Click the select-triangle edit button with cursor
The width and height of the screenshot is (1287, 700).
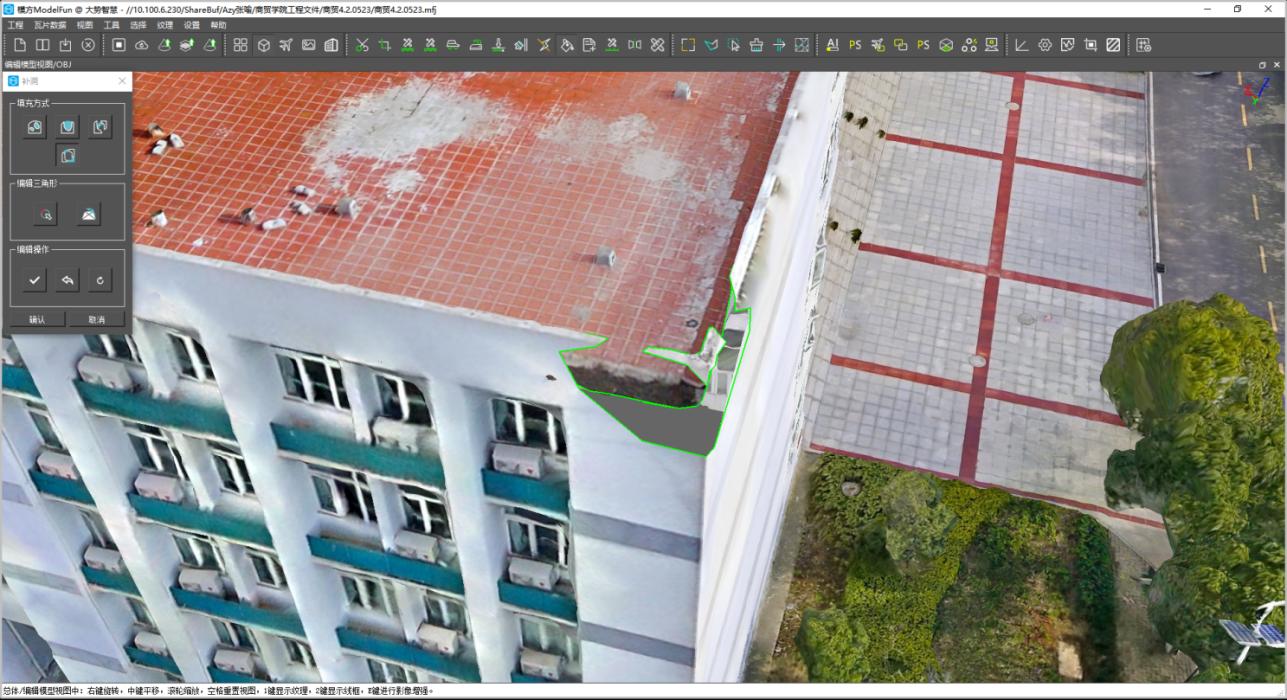coord(45,214)
